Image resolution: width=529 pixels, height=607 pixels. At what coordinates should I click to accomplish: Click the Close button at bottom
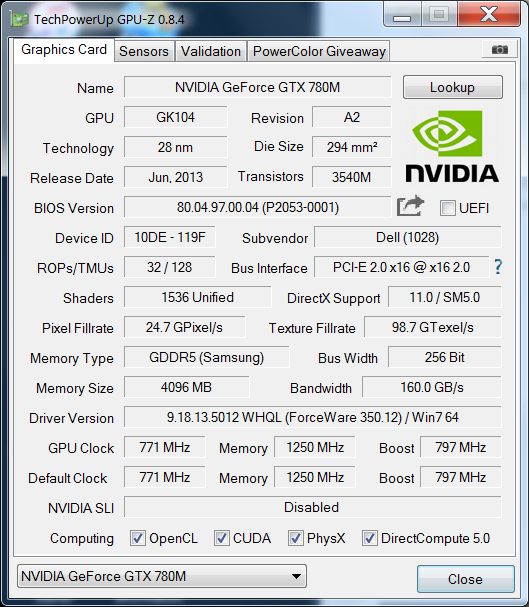pyautogui.click(x=466, y=579)
